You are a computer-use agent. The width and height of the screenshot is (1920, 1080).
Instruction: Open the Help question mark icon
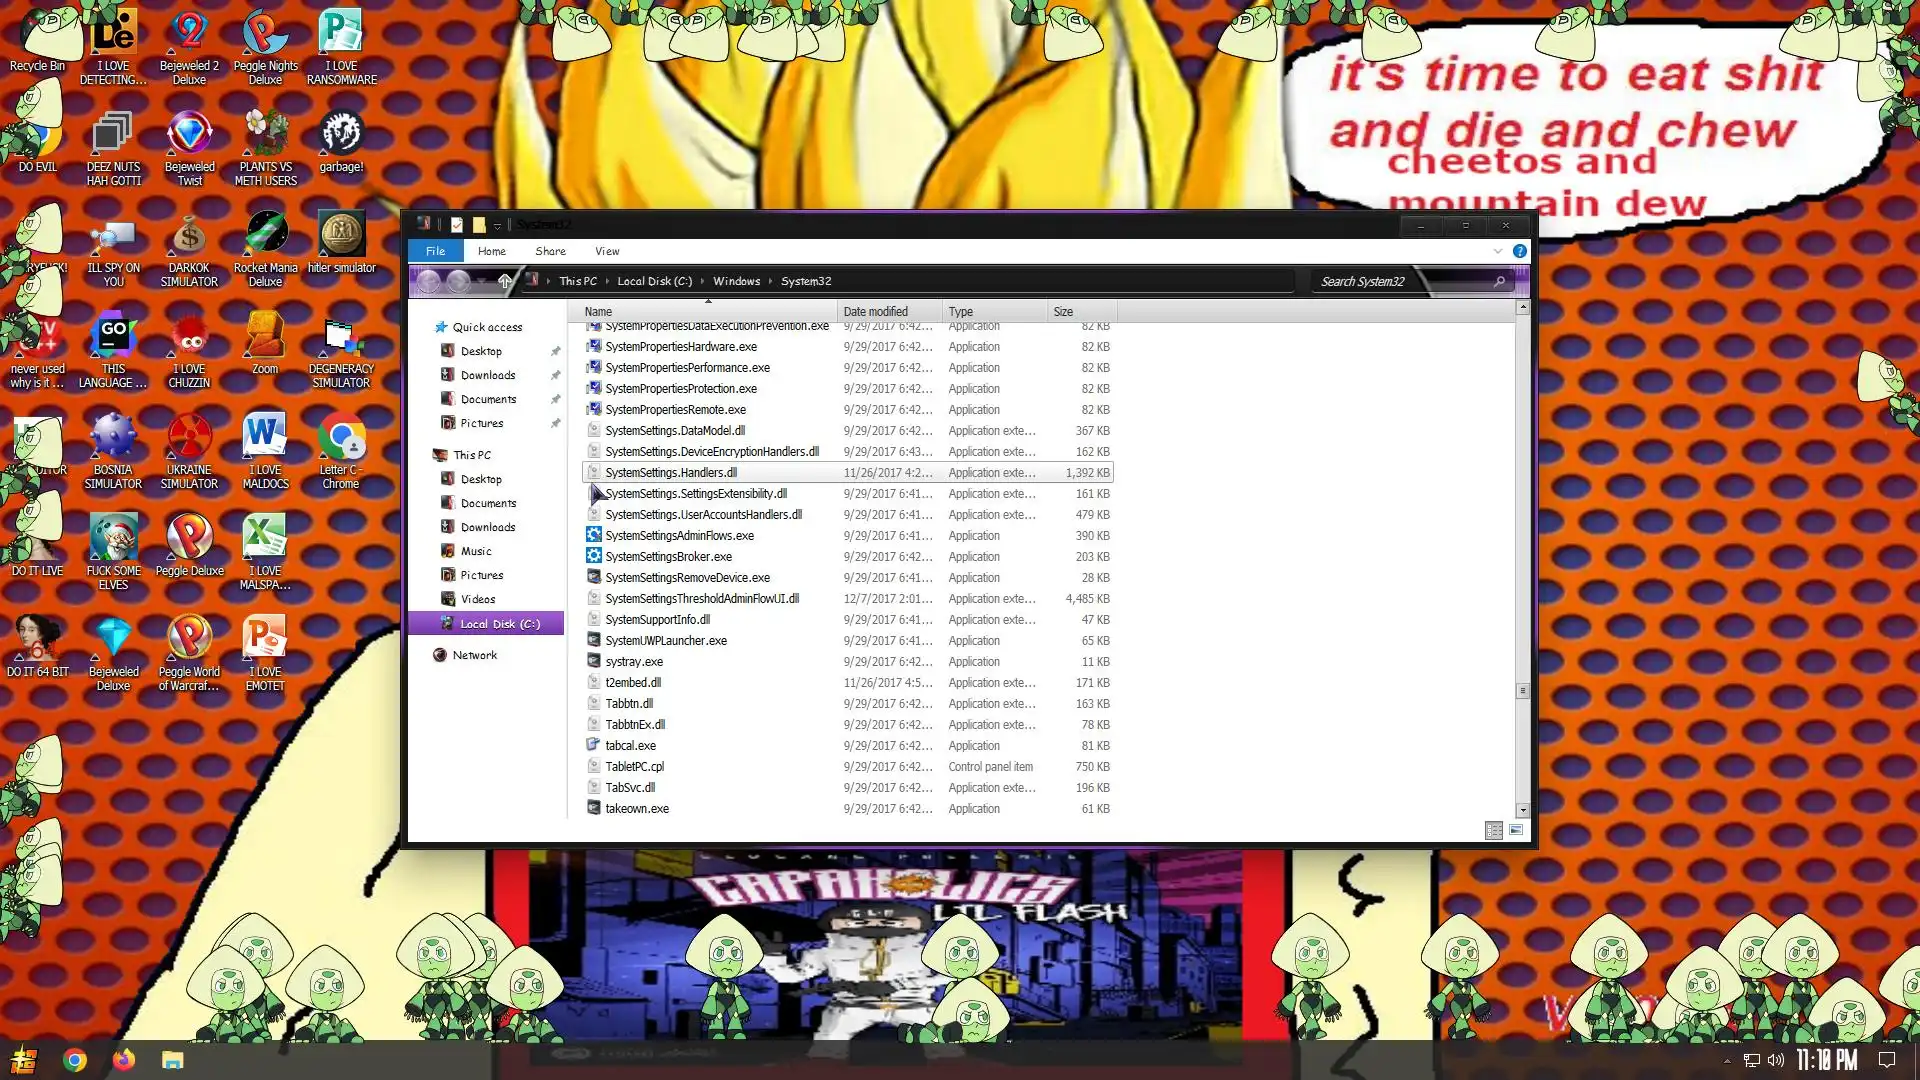tap(1519, 251)
